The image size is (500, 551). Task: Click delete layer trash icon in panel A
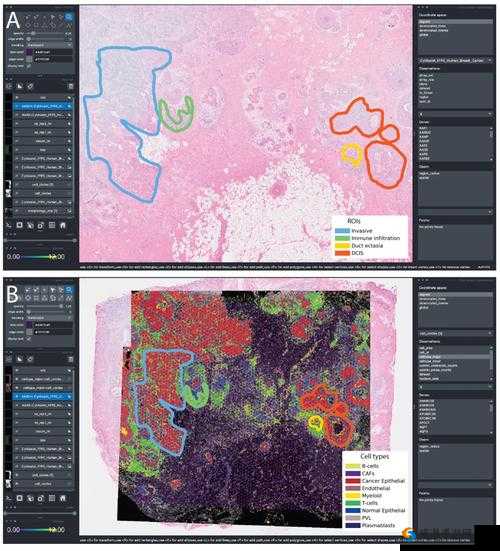click(x=71, y=86)
